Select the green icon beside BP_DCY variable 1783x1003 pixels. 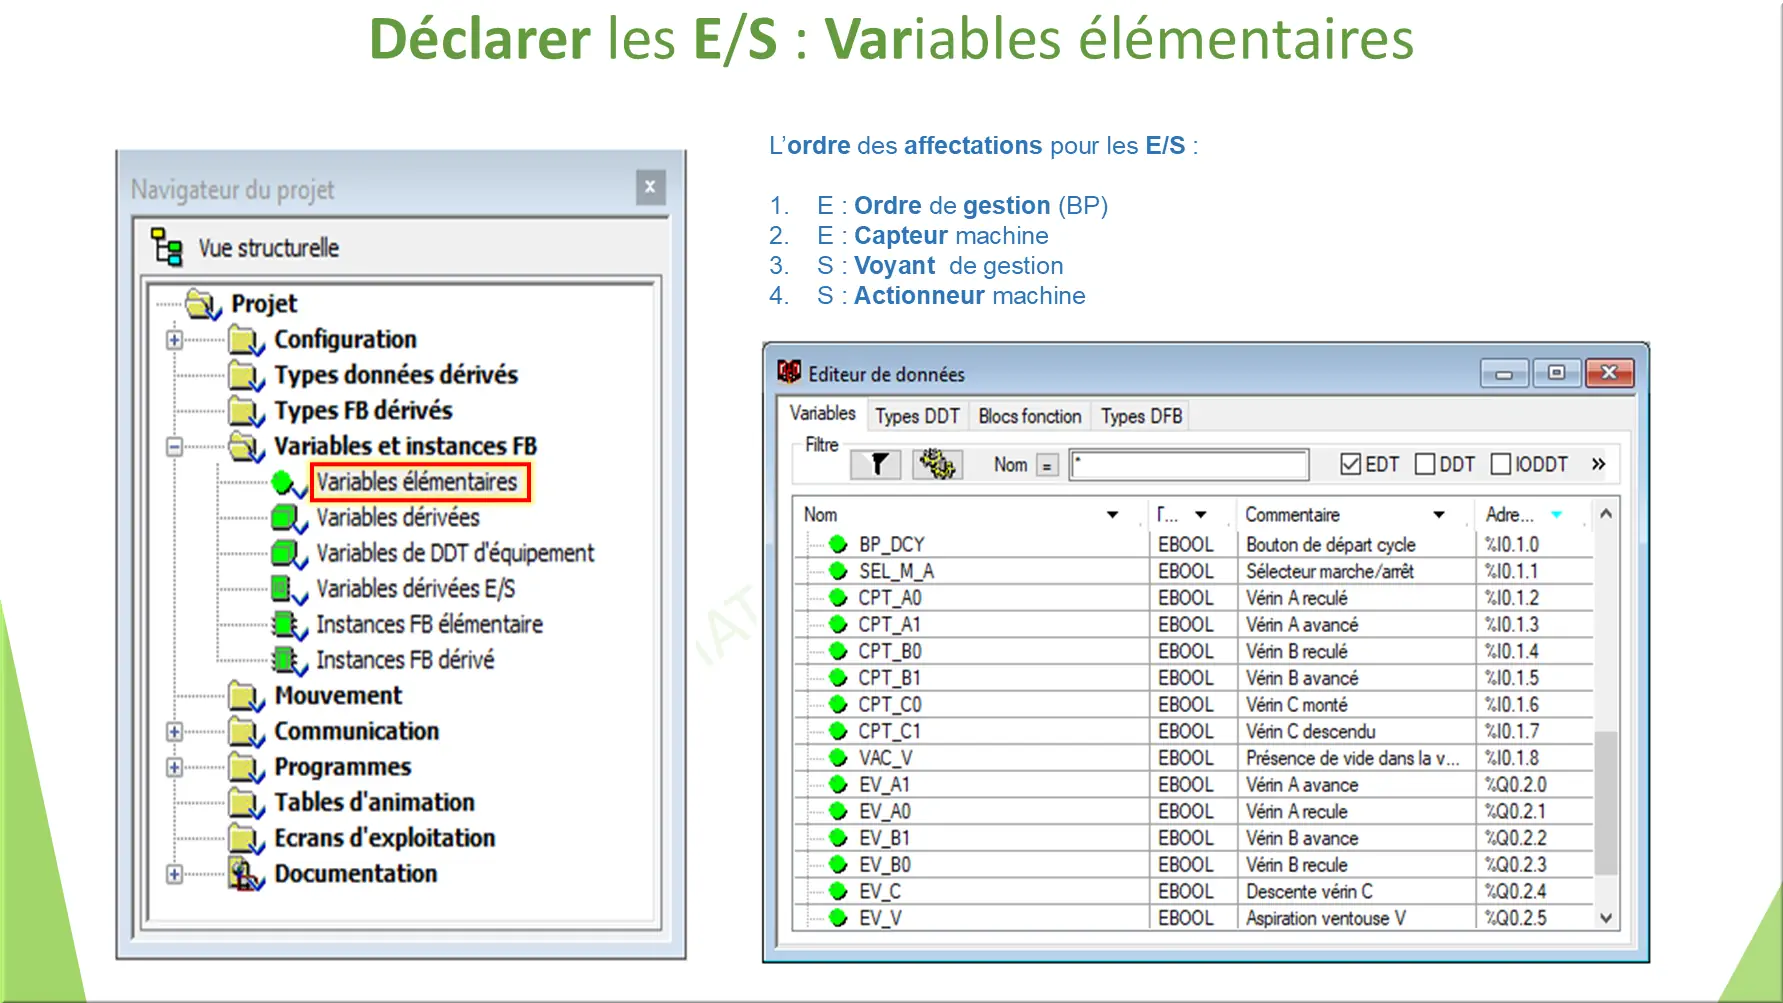837,544
